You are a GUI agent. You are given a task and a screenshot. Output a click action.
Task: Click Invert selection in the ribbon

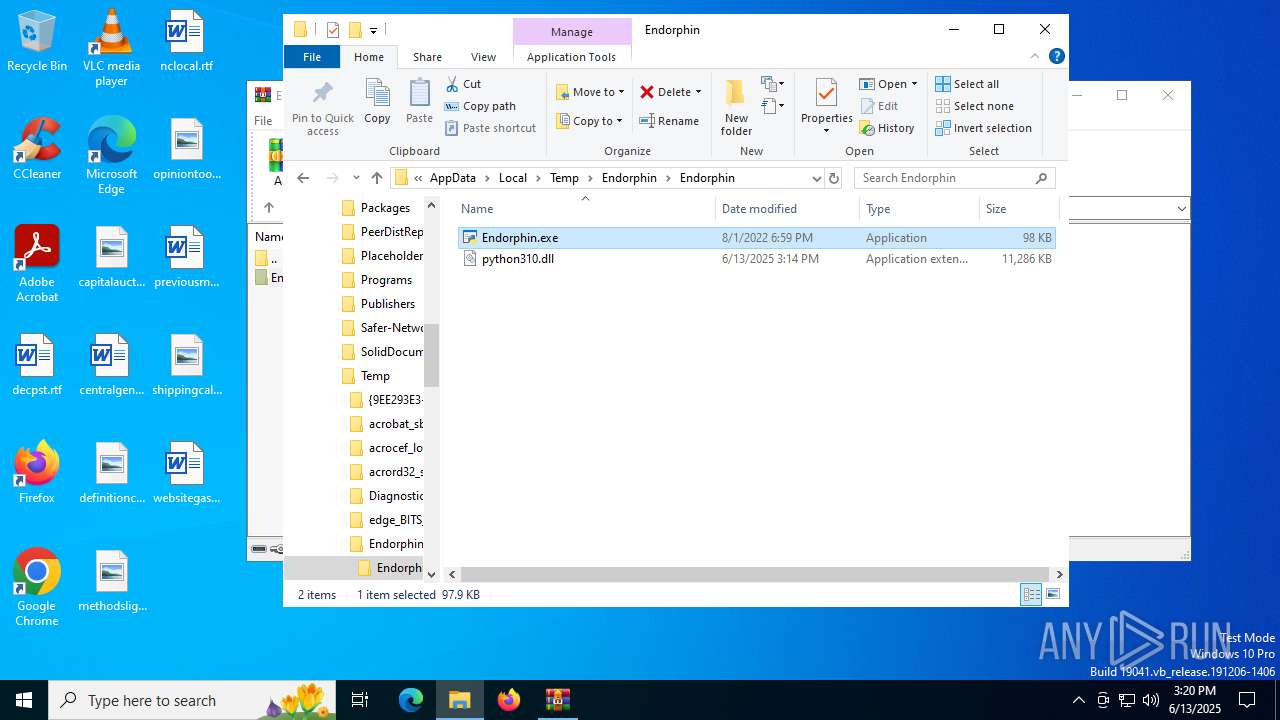[983, 128]
